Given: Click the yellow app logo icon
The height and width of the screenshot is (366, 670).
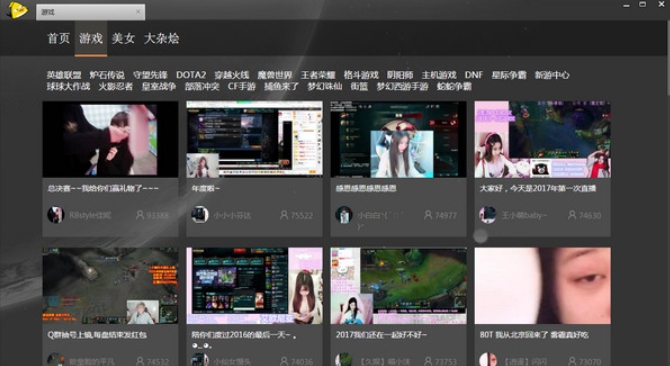Looking at the screenshot, I should click(18, 10).
